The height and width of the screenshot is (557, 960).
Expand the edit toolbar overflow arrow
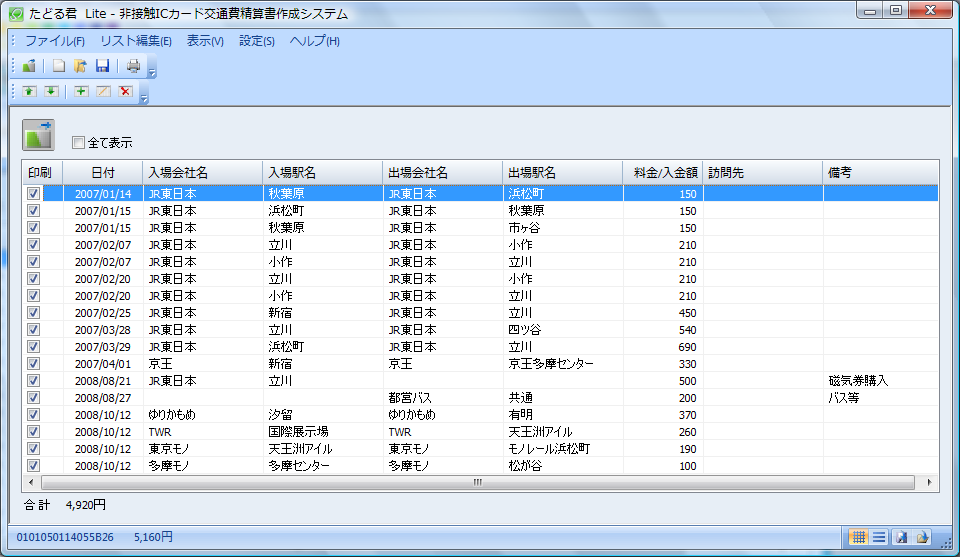pos(144,97)
